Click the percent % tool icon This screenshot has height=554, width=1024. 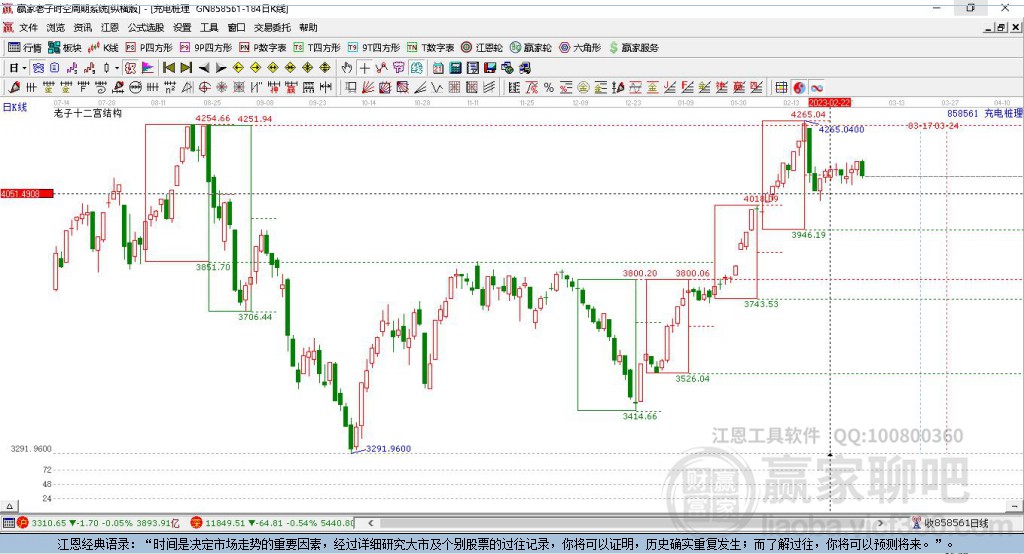pyautogui.click(x=549, y=88)
